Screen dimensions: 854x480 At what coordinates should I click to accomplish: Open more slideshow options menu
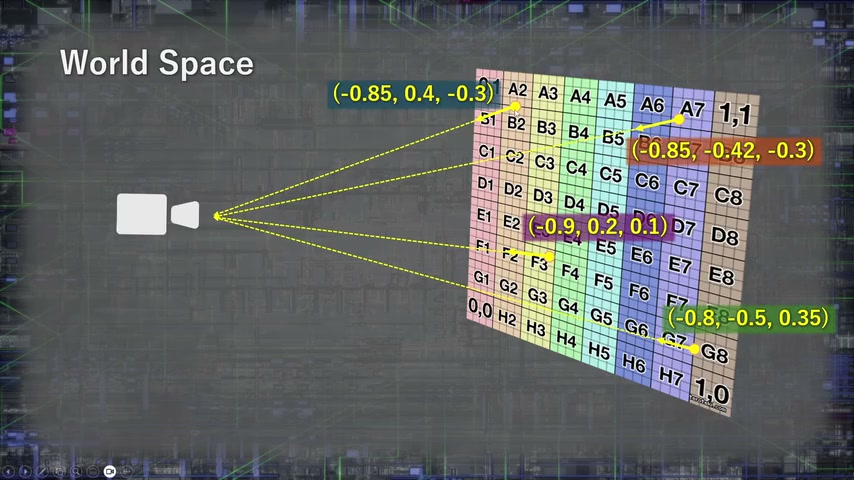pos(127,471)
